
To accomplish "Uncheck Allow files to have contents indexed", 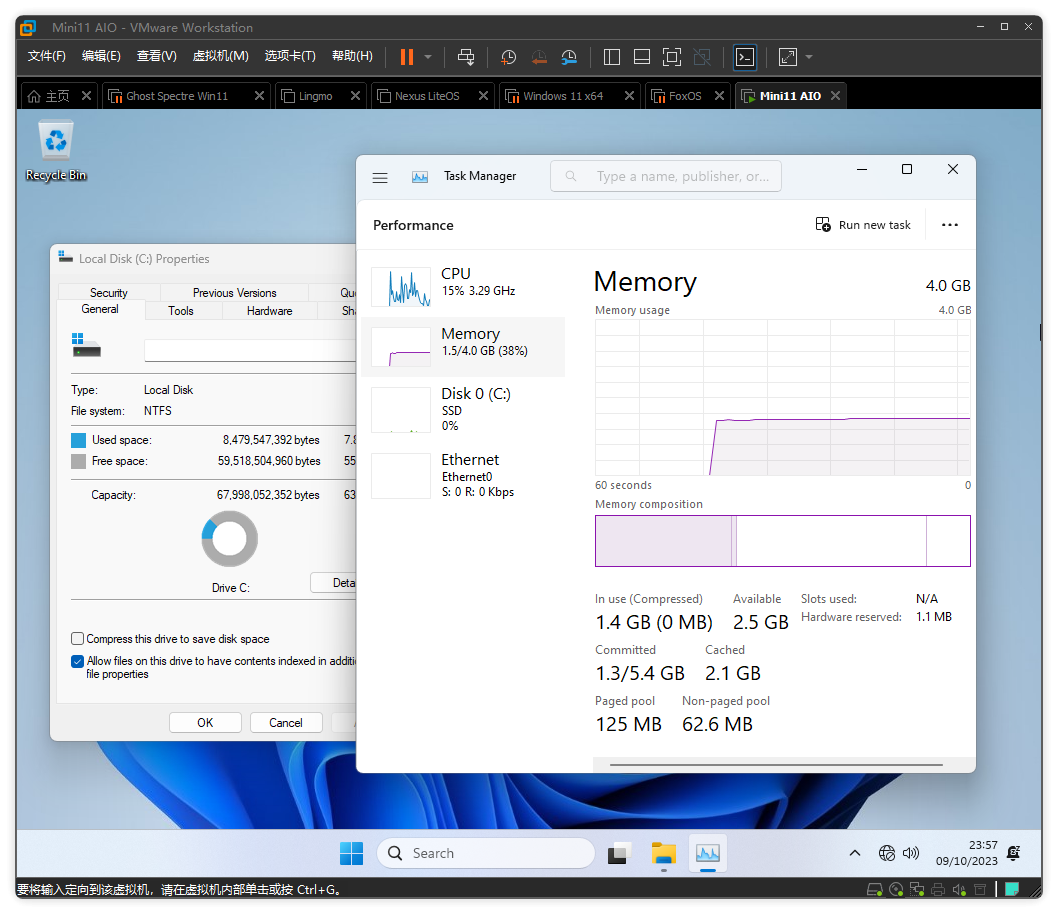I will click(x=78, y=661).
